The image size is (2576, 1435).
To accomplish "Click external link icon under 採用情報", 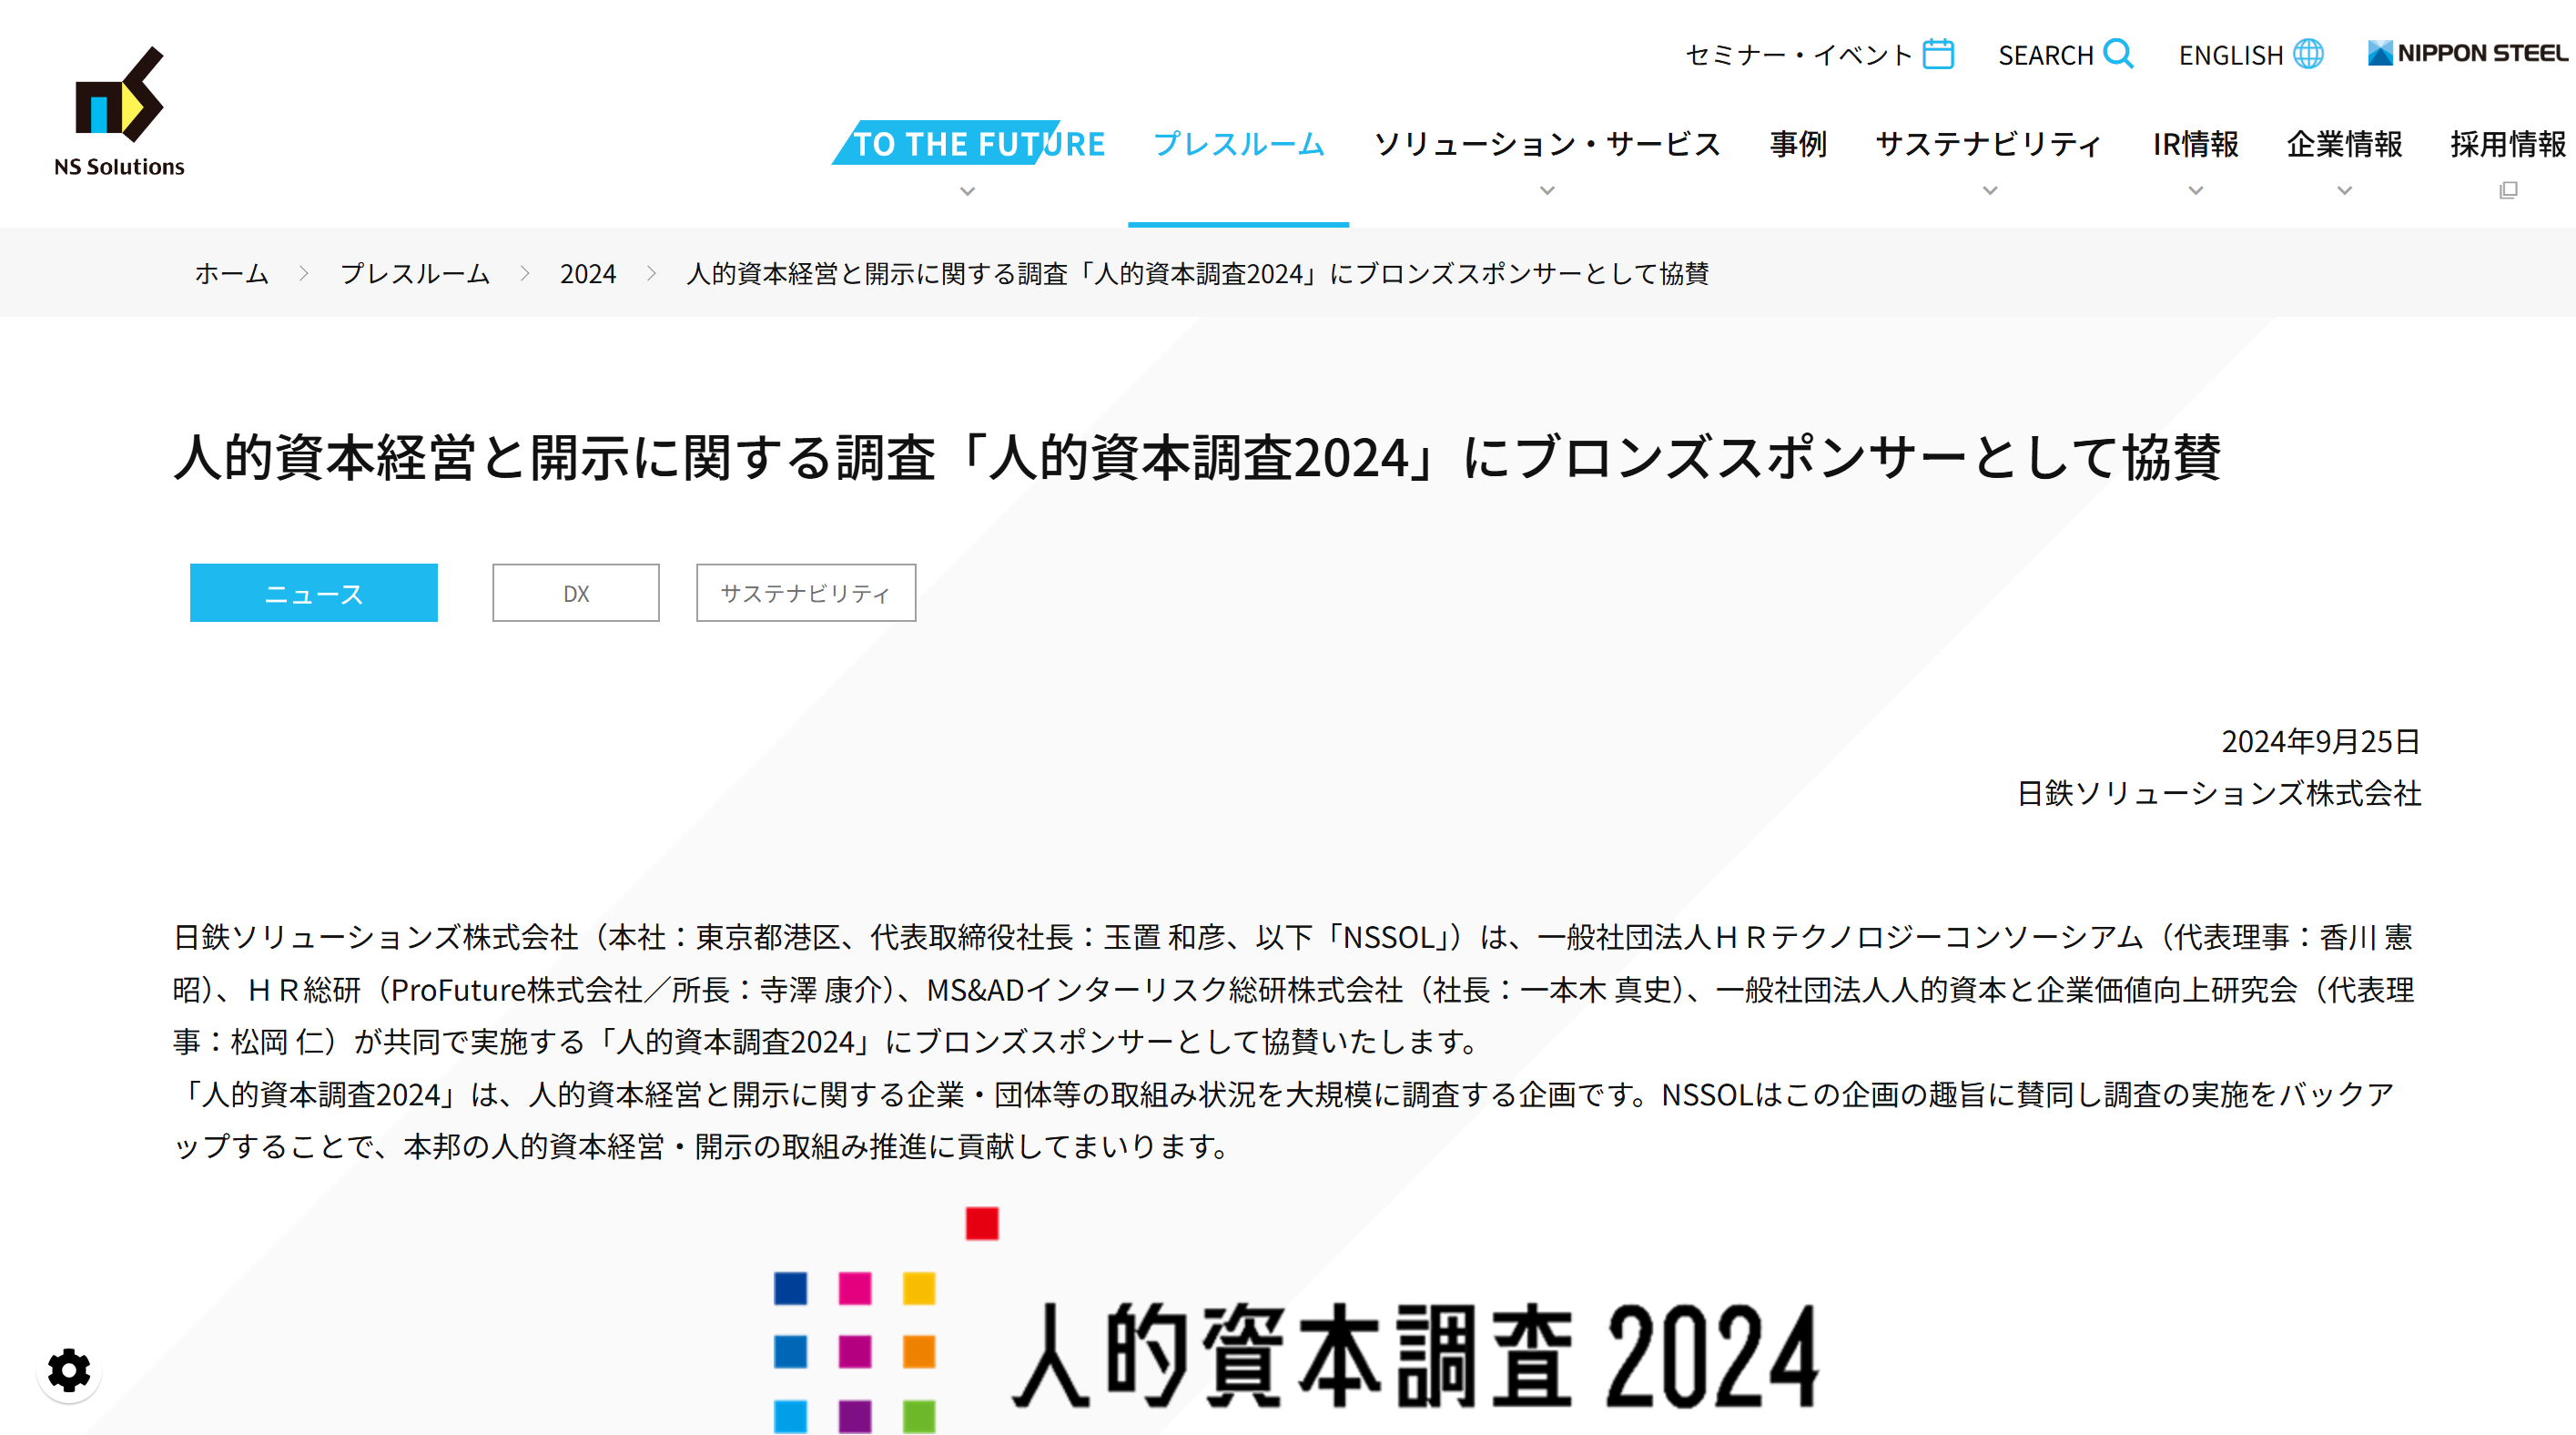I will [2508, 190].
